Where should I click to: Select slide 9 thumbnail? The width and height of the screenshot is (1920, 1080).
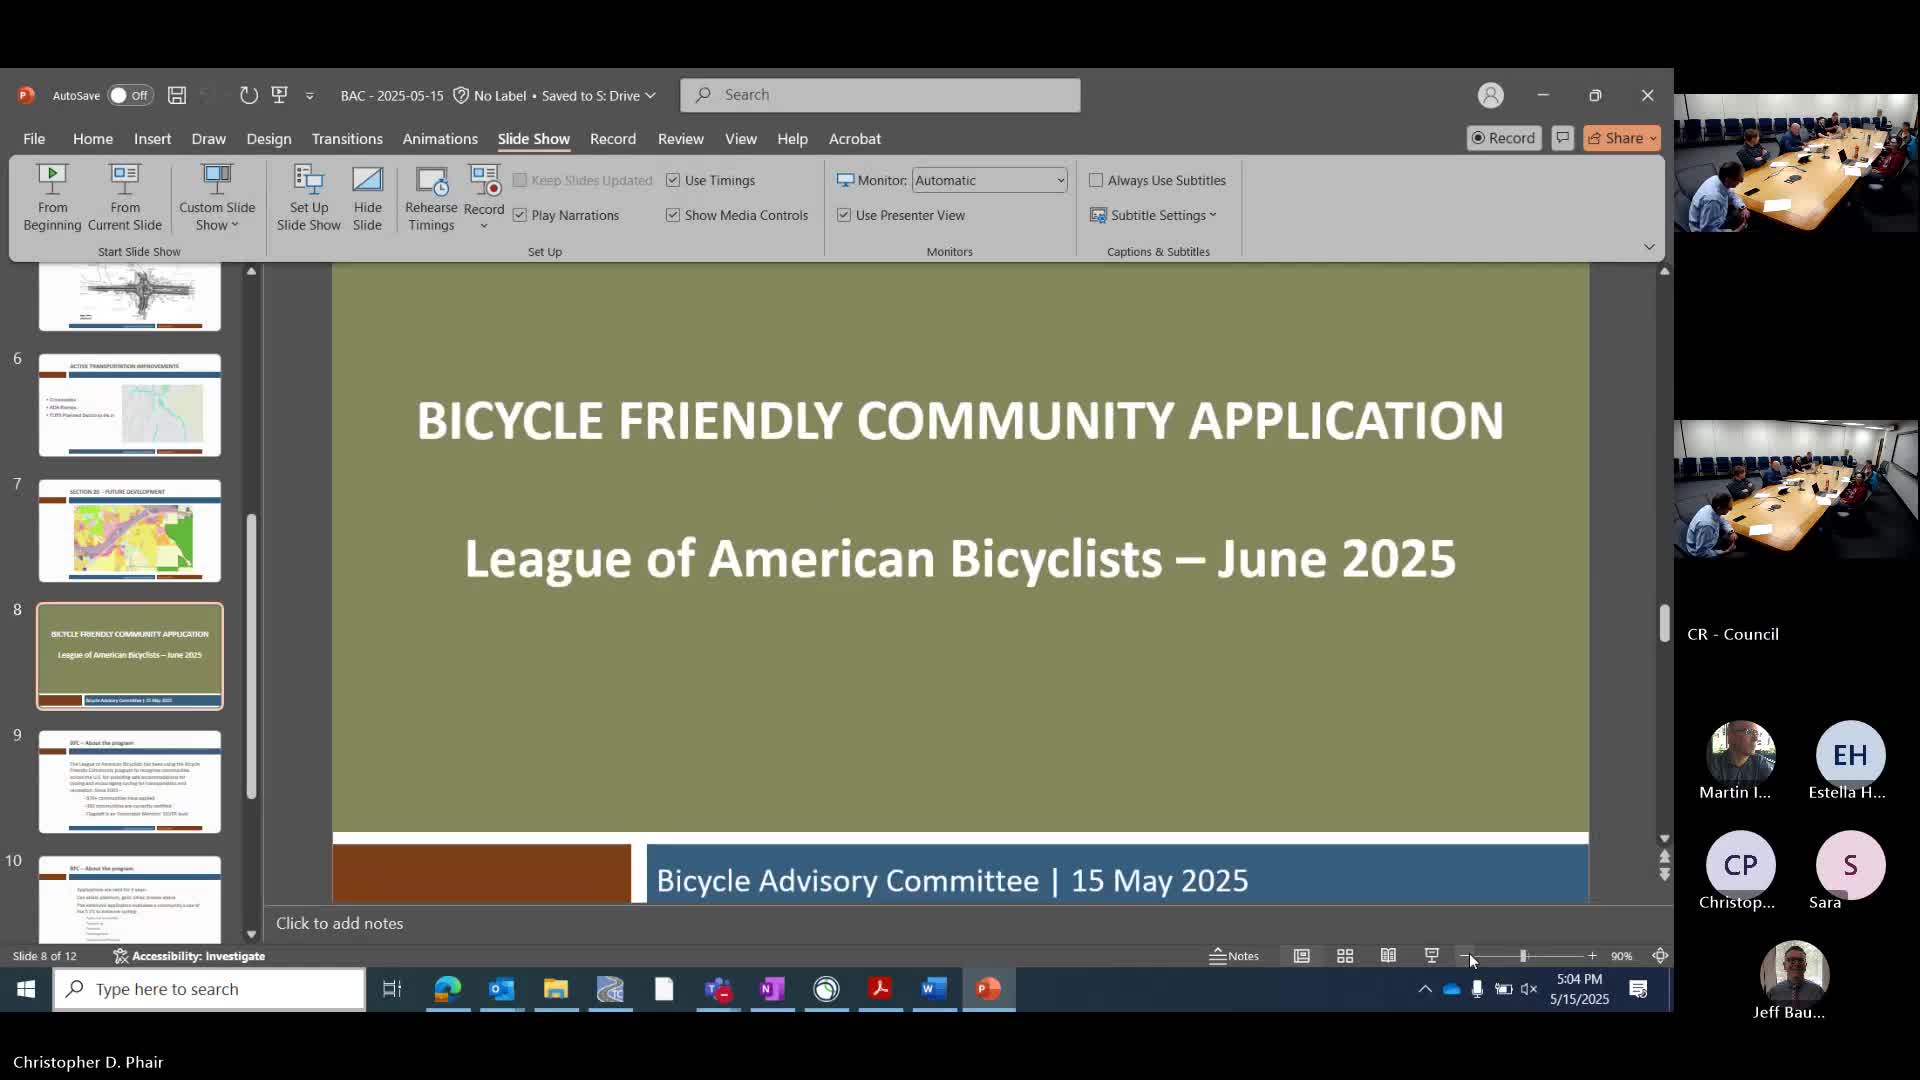coord(130,781)
